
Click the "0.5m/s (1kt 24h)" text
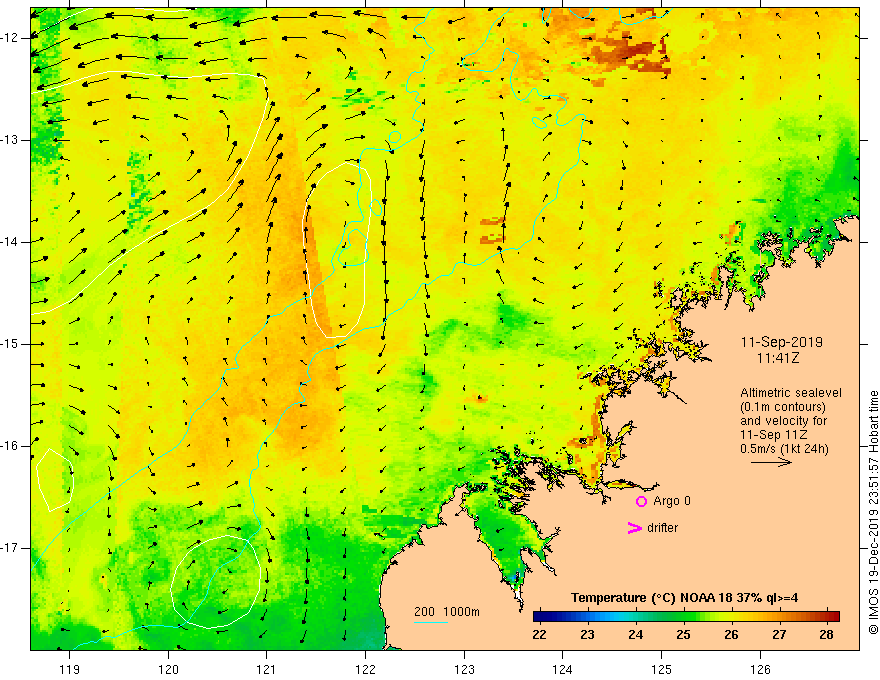click(x=784, y=449)
